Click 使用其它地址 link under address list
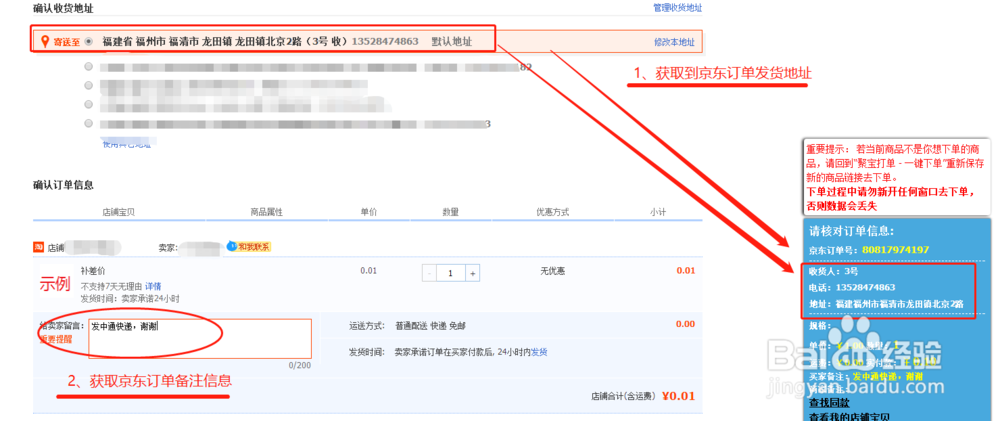The image size is (1000, 421). click(x=127, y=144)
